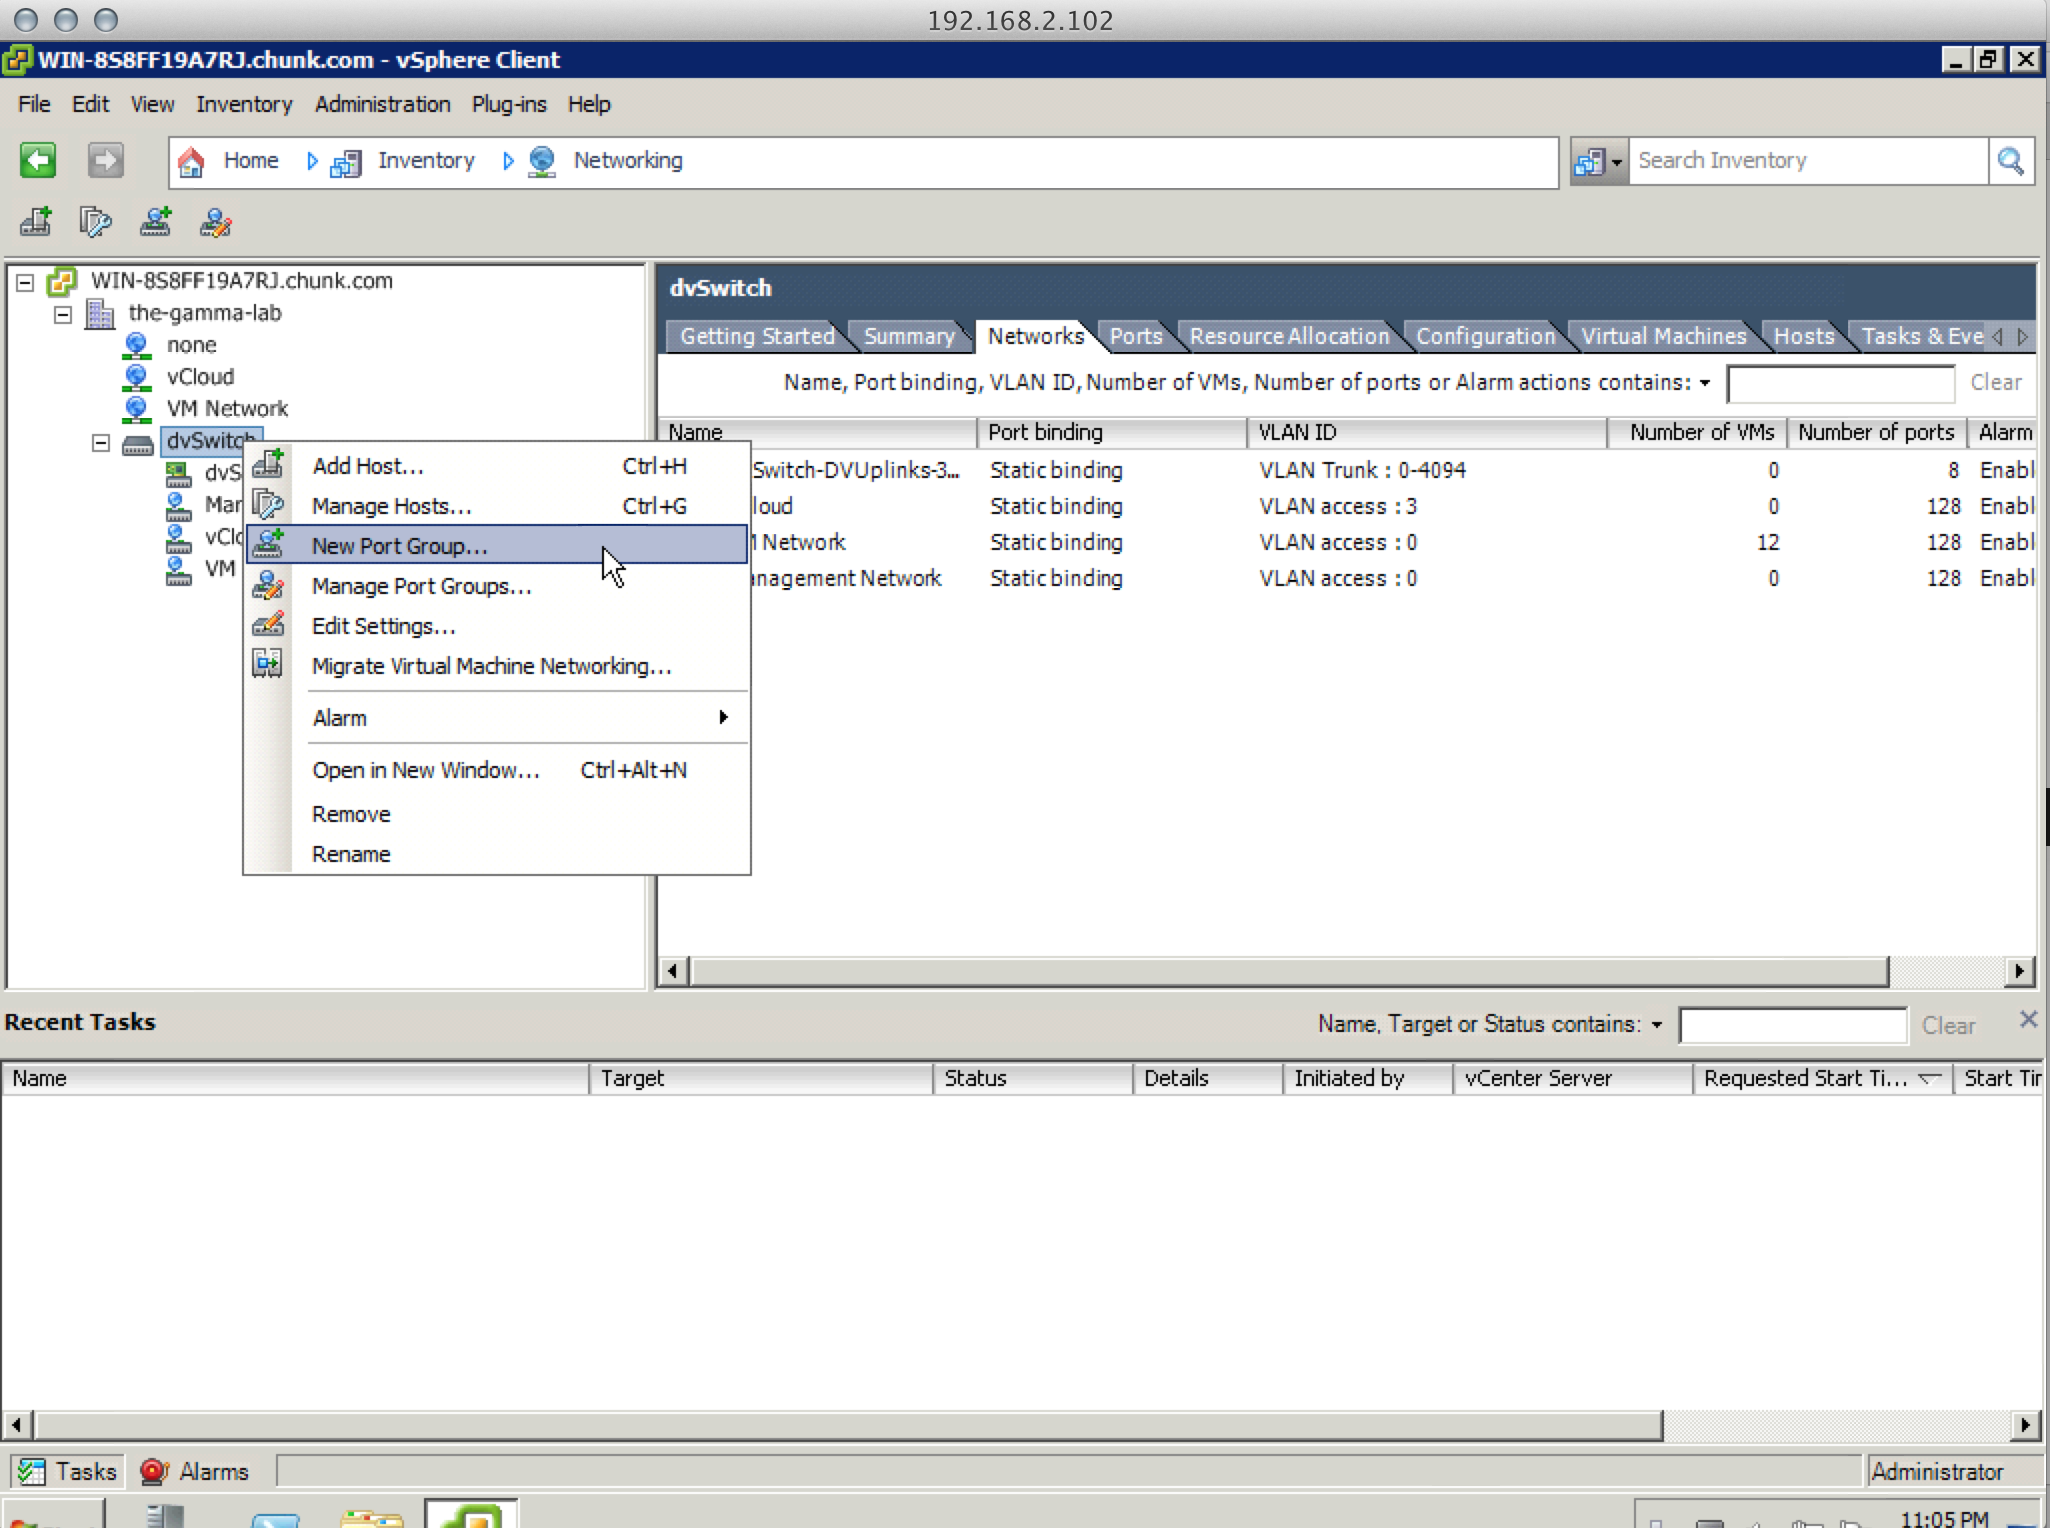Open the Administration menu

pos(382,104)
